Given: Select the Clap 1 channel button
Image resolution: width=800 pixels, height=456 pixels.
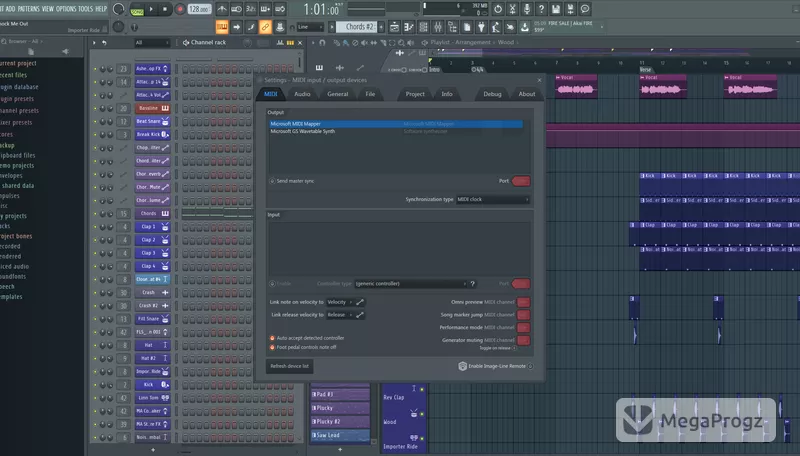Looking at the screenshot, I should pos(152,226).
